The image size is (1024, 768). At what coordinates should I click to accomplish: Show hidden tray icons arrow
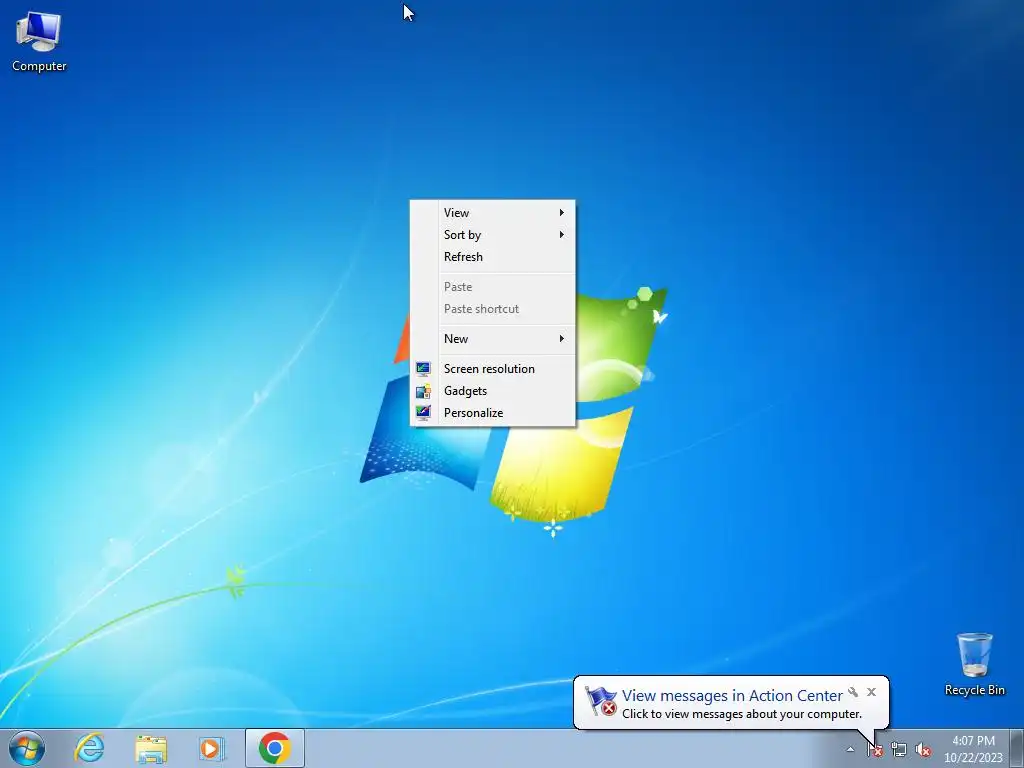[x=850, y=750]
